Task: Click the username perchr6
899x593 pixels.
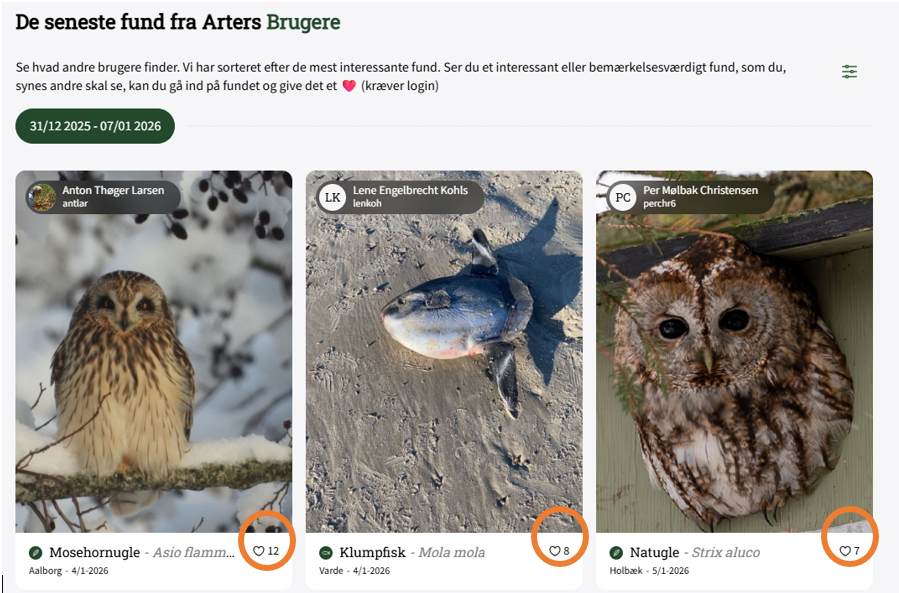Action: [660, 204]
